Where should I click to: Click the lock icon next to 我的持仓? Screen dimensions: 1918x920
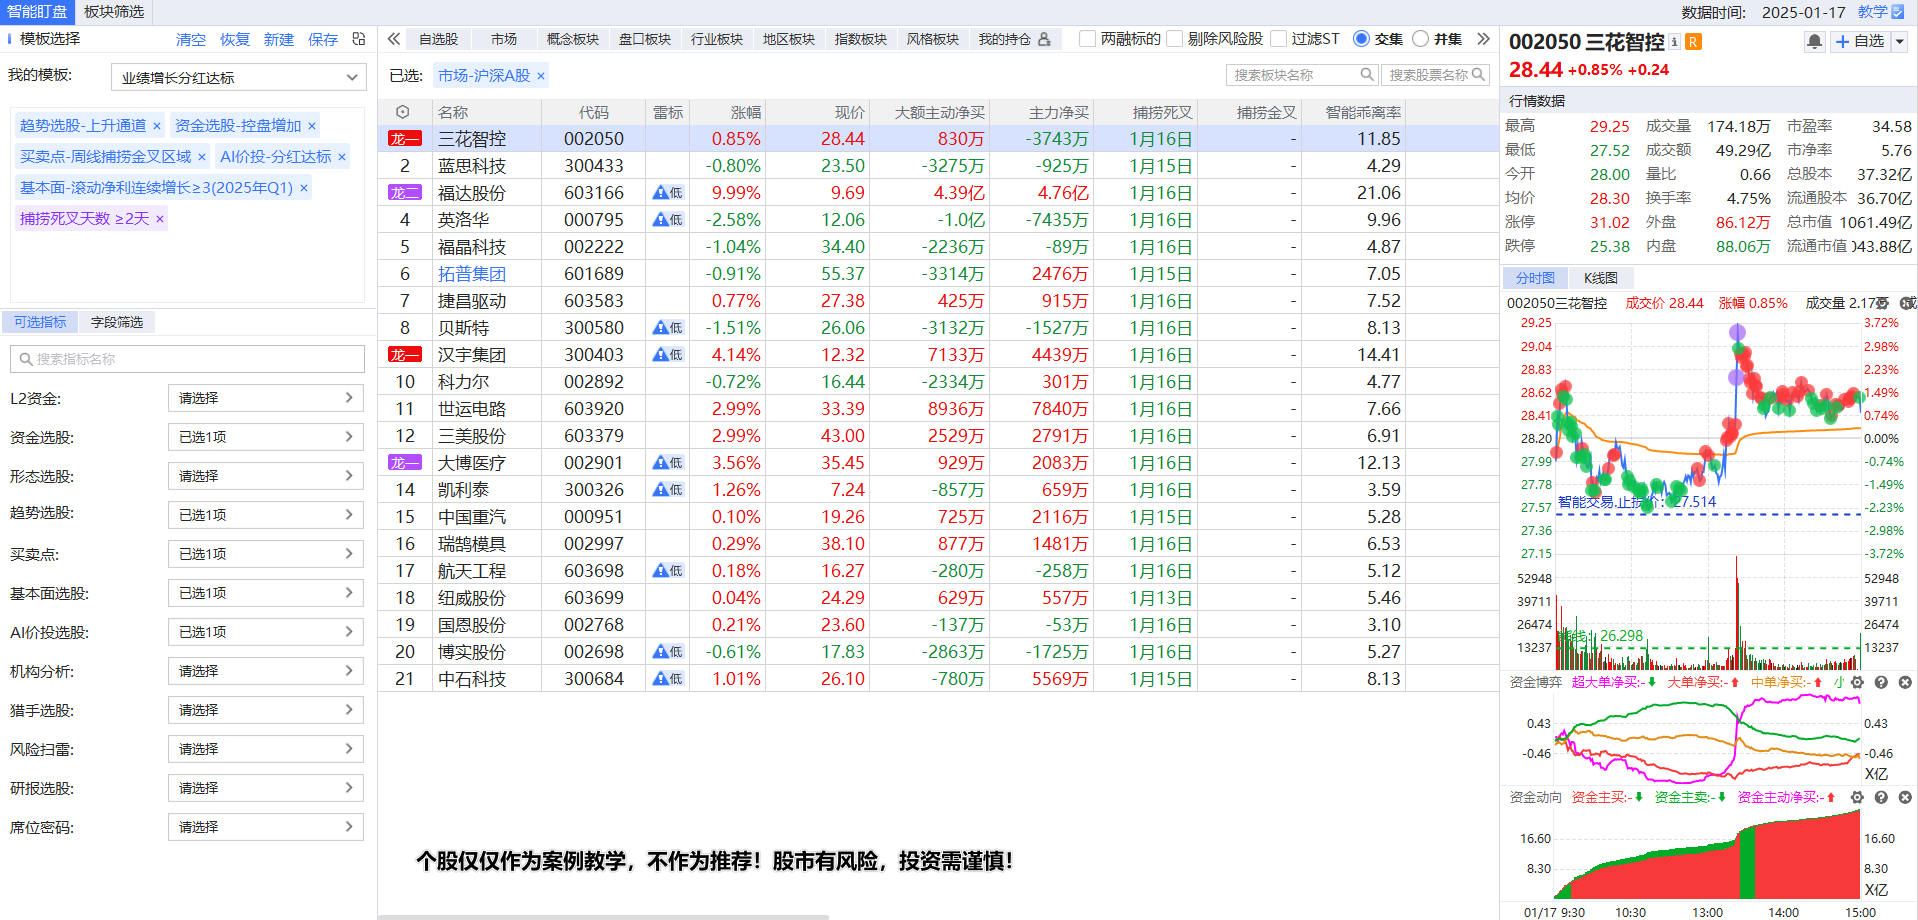pos(1044,39)
